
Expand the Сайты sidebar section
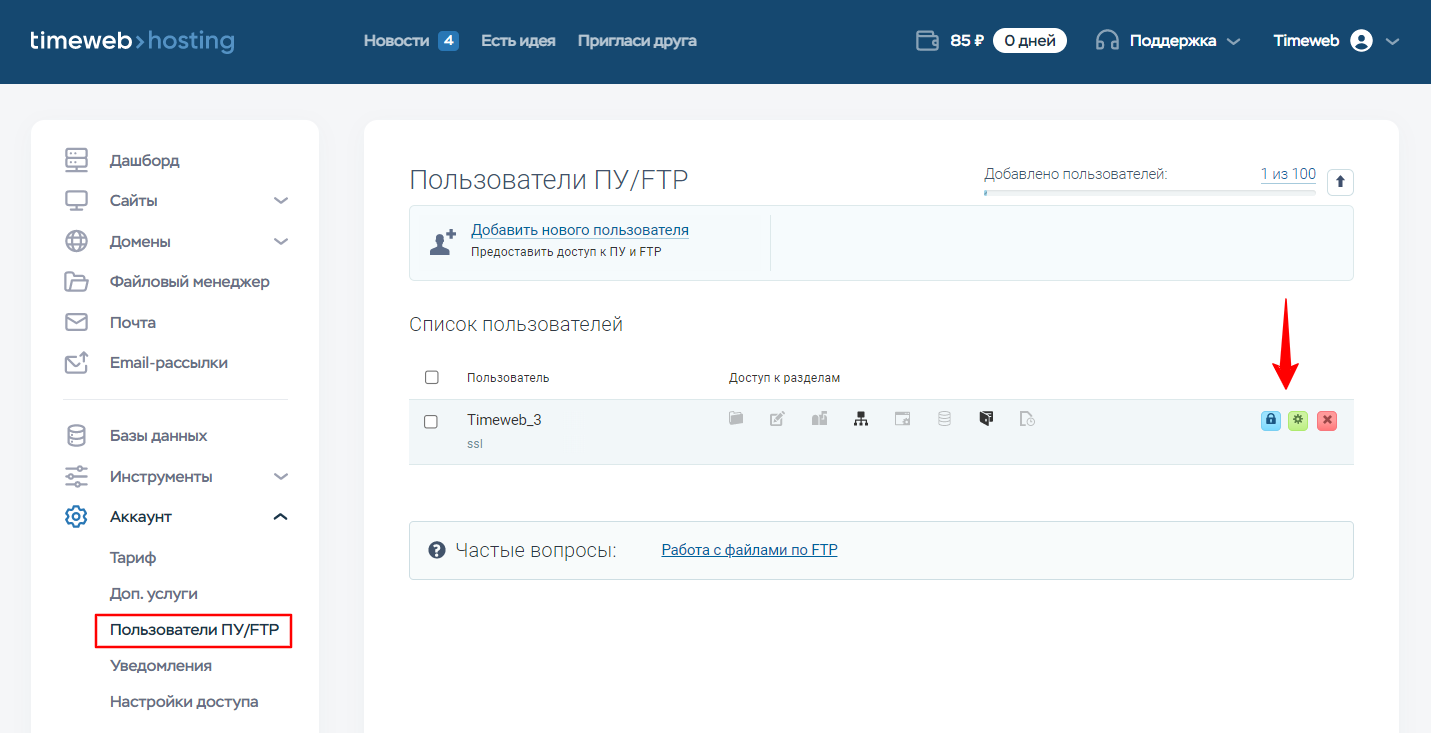[x=281, y=201]
